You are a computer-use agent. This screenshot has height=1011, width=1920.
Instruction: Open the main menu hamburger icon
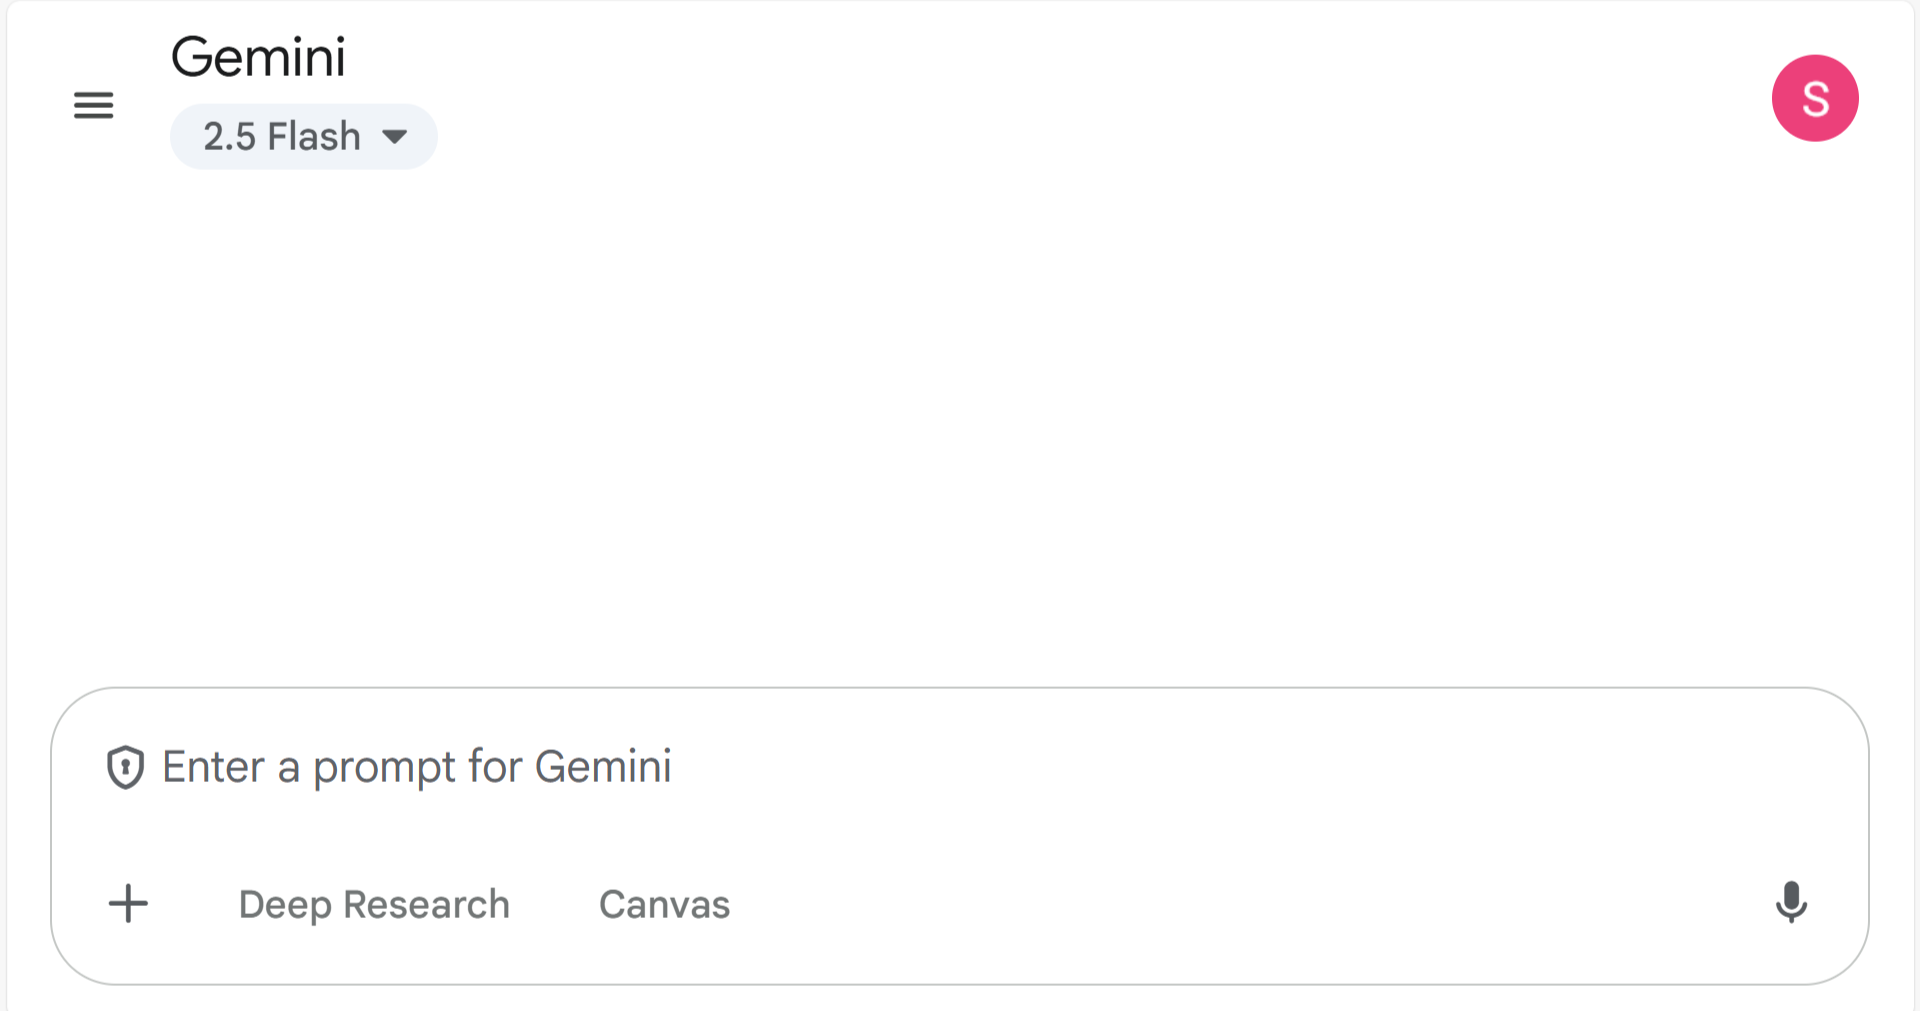click(x=93, y=105)
